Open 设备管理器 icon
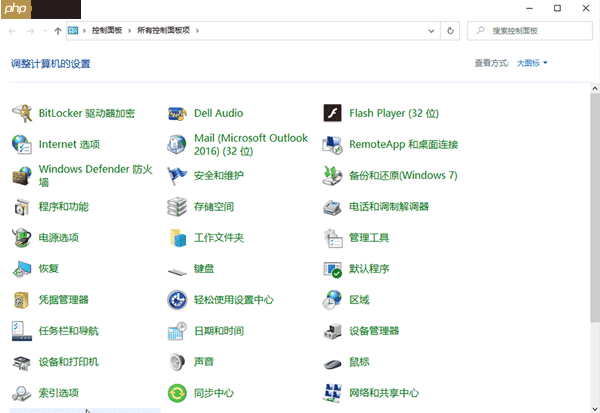 click(333, 331)
